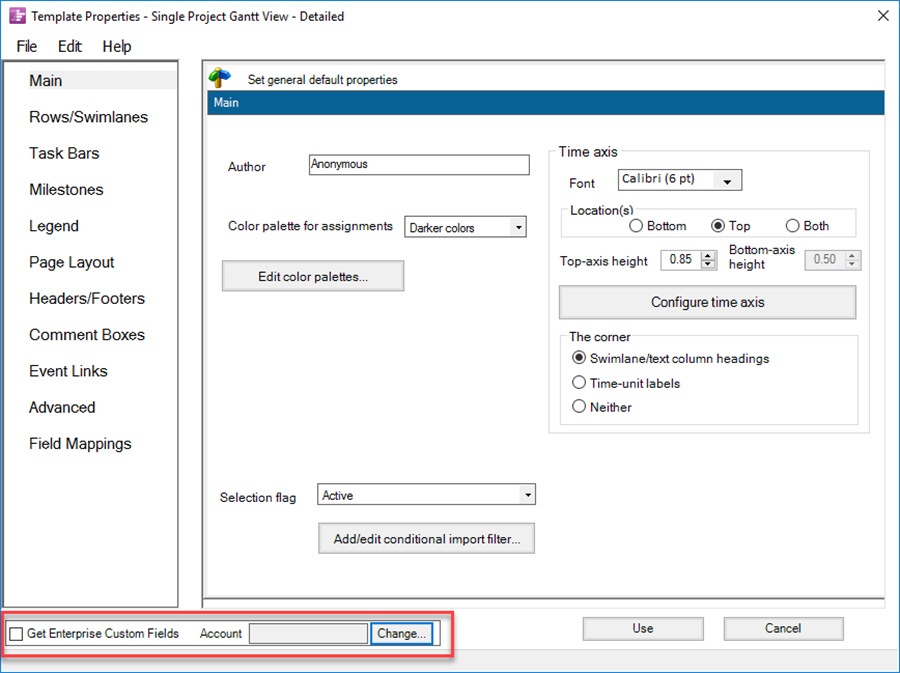Image resolution: width=900 pixels, height=673 pixels.
Task: Go to the Rows/Swimlanes section
Action: point(88,117)
